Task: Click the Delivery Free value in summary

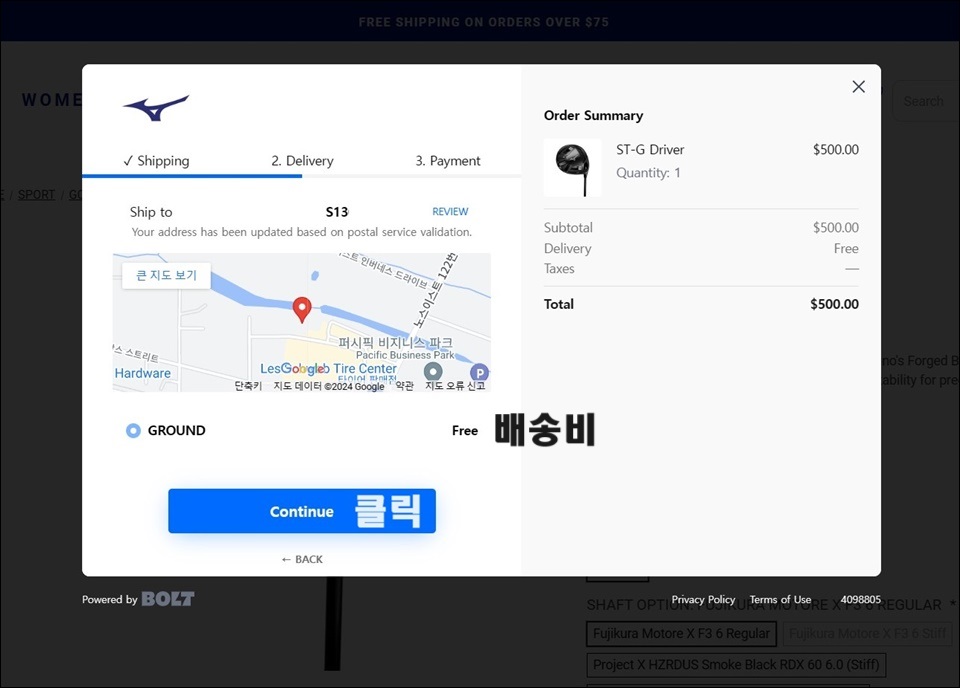Action: (846, 249)
